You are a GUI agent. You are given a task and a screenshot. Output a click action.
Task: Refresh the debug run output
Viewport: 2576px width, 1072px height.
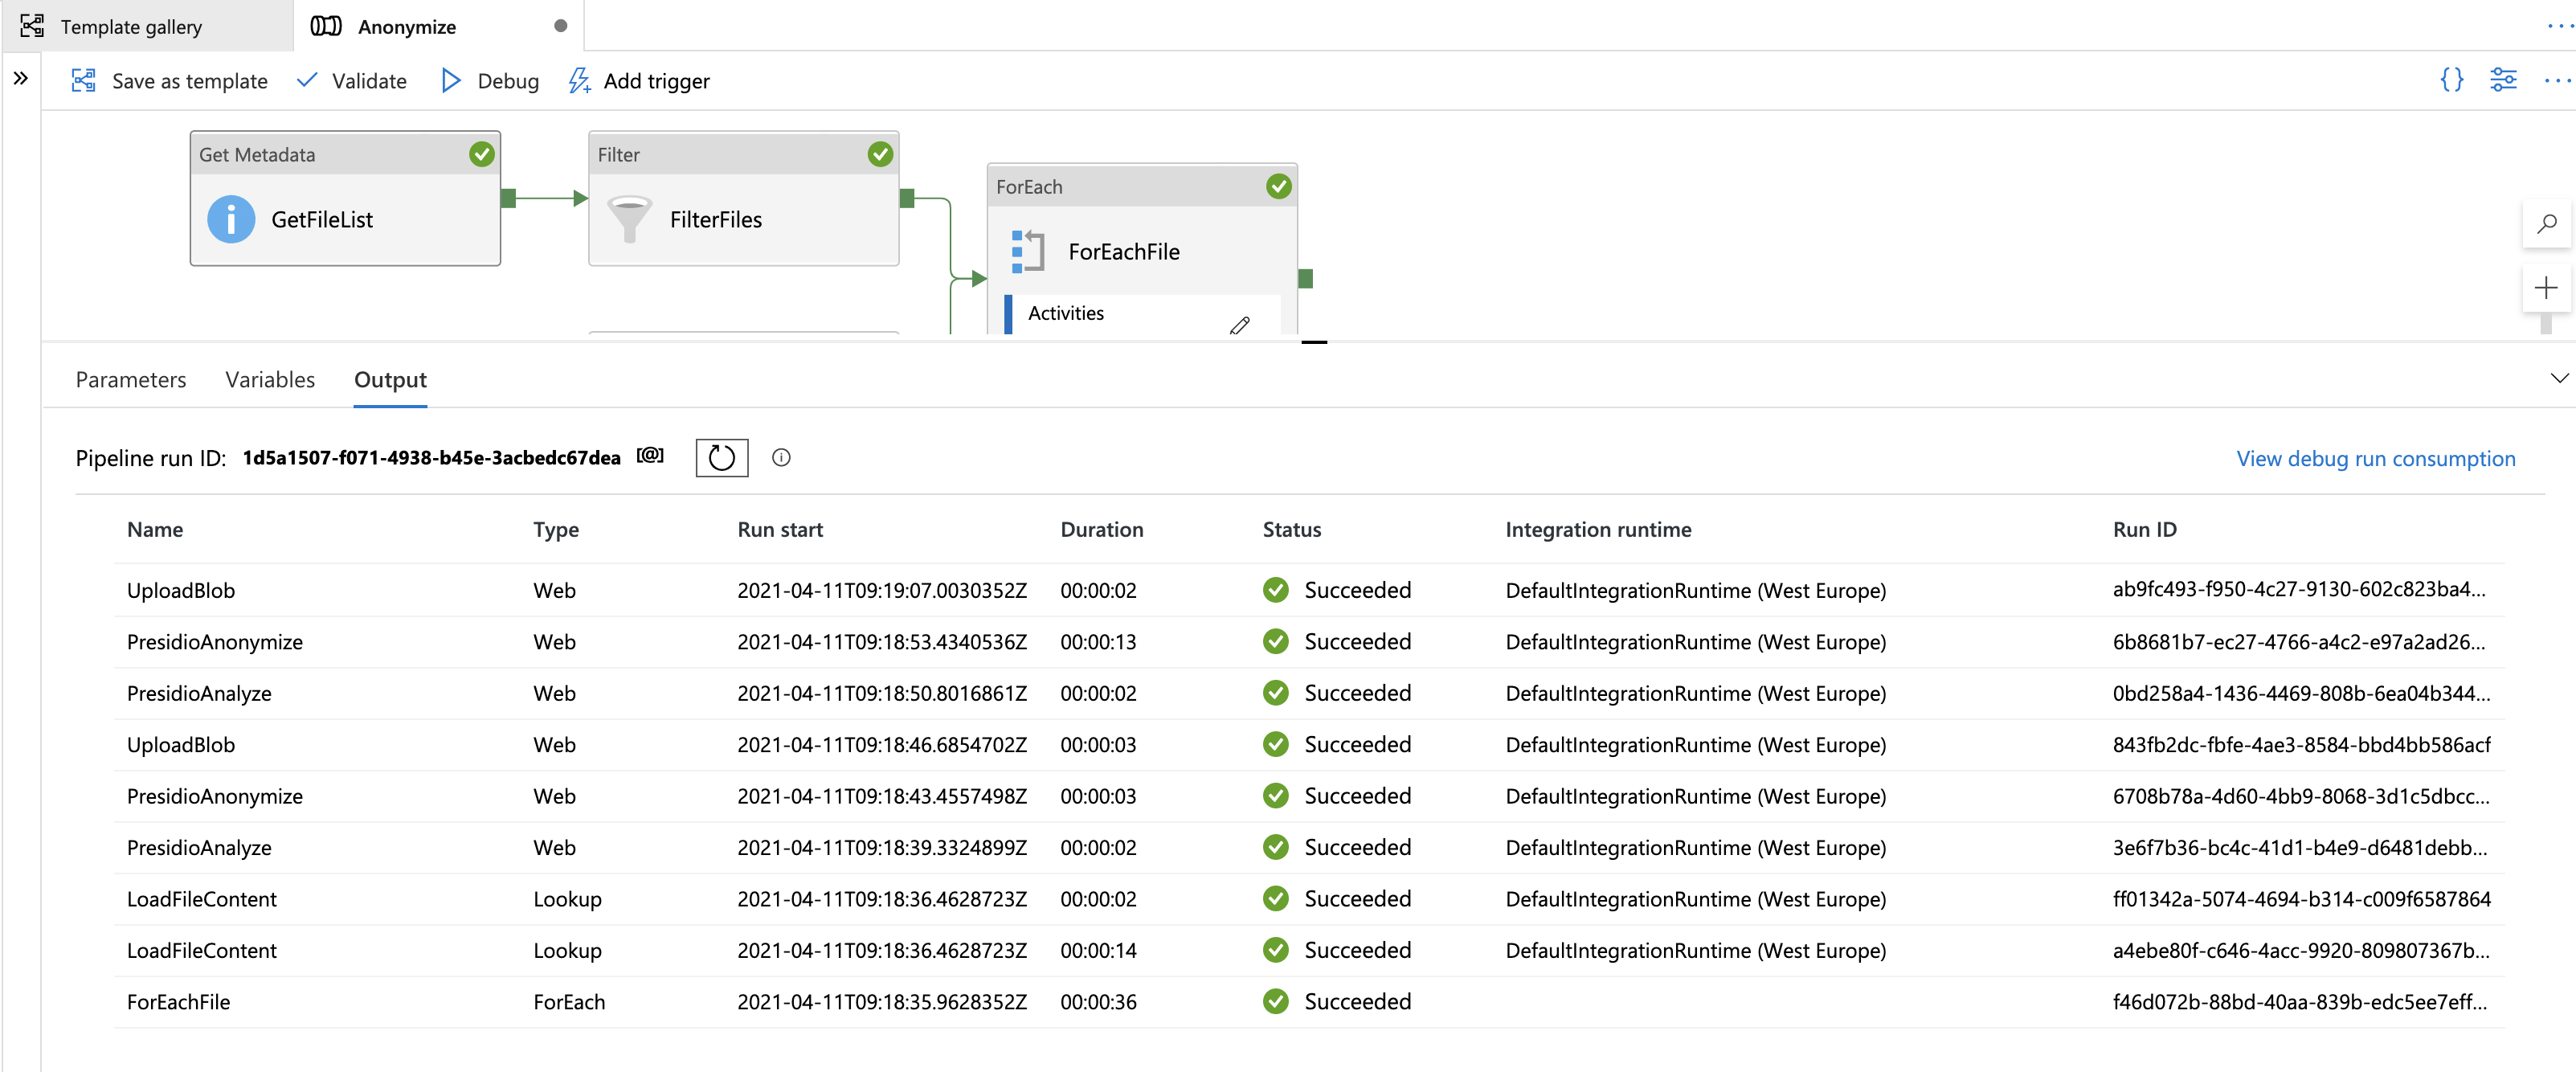[x=721, y=457]
